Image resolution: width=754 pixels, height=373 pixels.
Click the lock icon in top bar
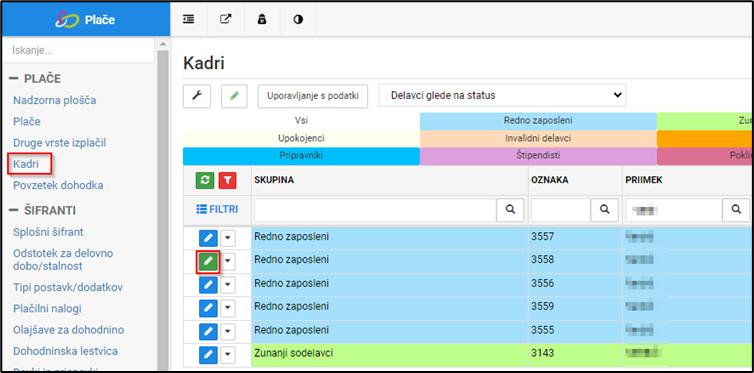point(262,19)
